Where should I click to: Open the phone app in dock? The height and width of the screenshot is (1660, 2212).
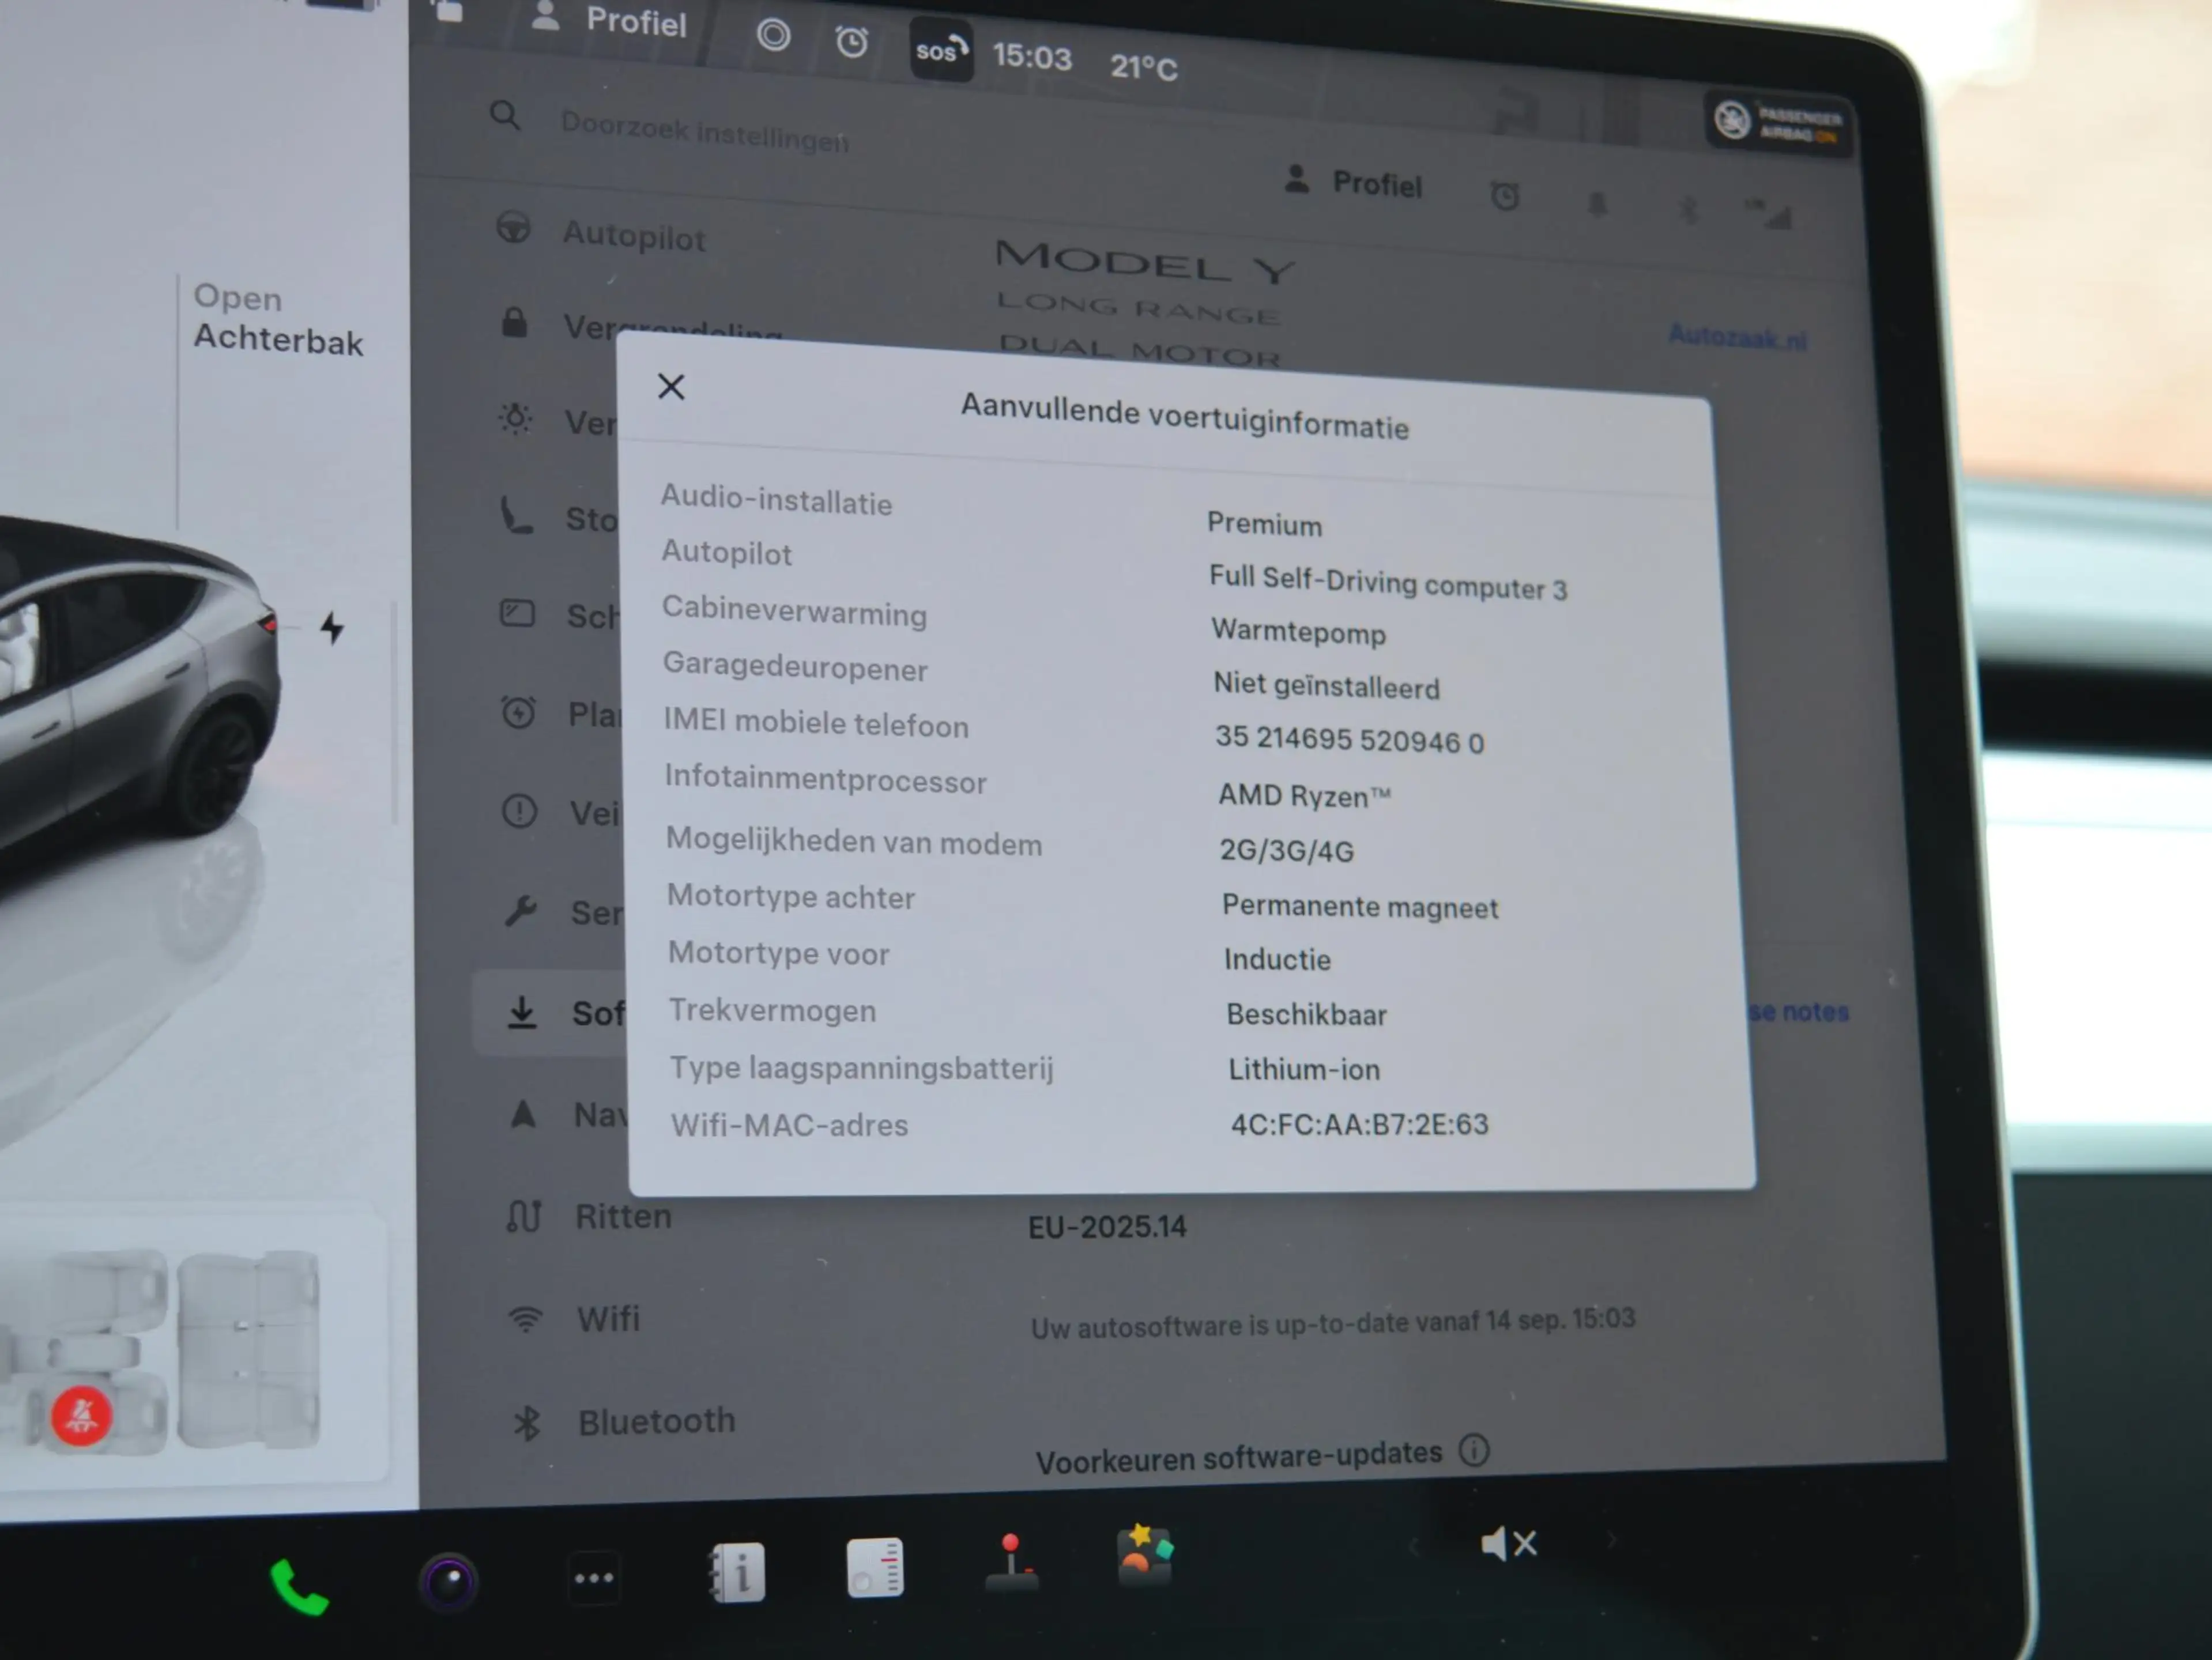(x=299, y=1587)
